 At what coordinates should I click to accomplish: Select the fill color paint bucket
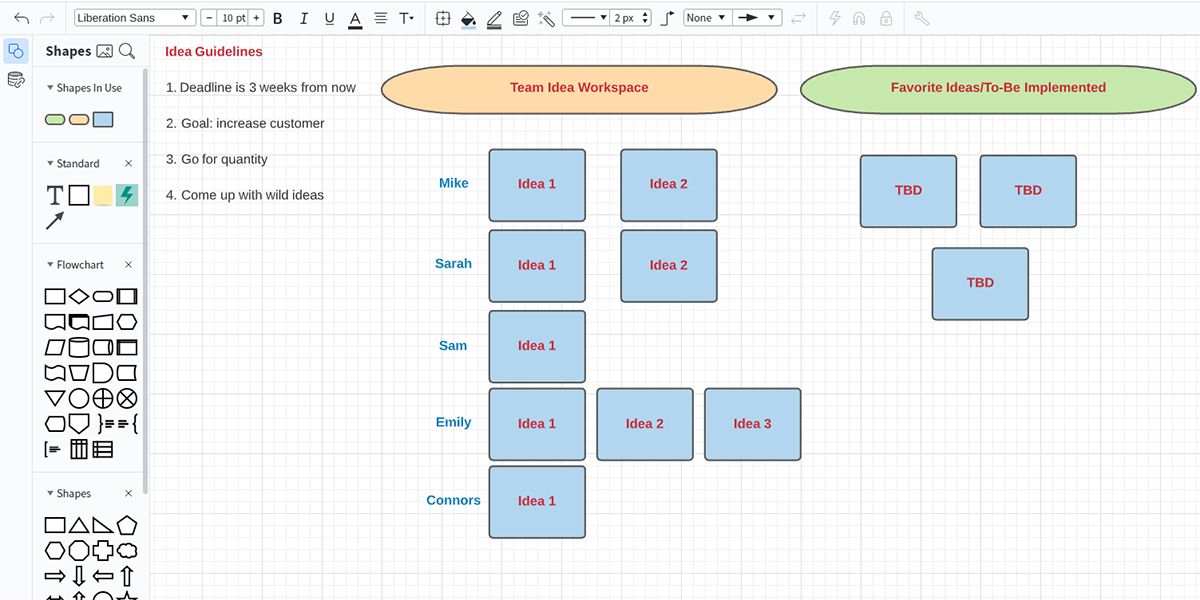click(468, 18)
